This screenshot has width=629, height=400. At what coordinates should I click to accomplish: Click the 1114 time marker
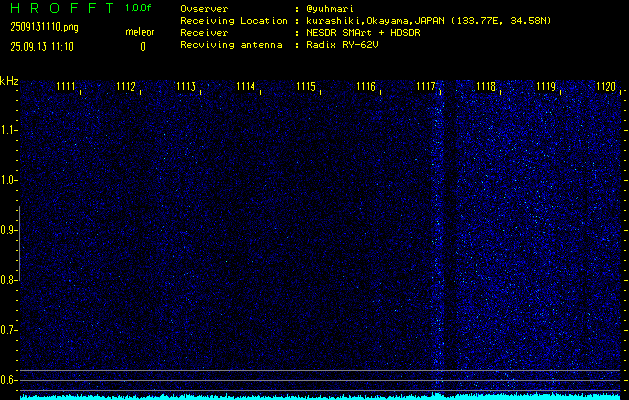246,86
